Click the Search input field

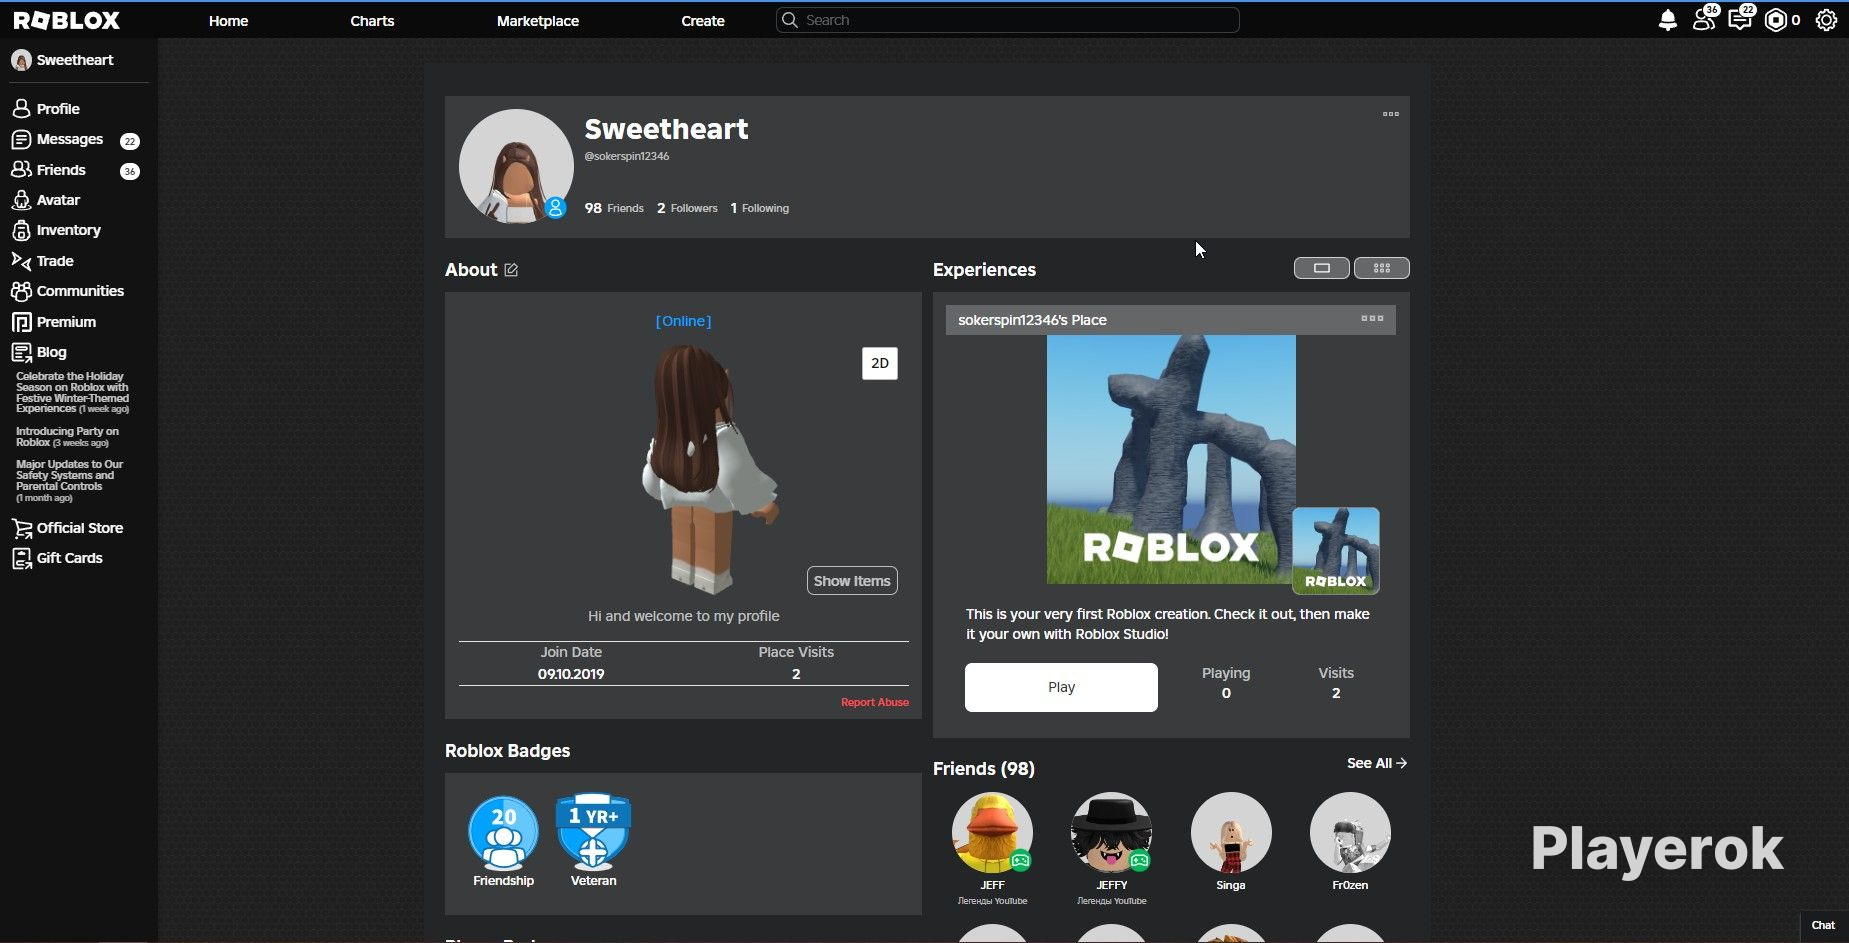pos(1008,20)
